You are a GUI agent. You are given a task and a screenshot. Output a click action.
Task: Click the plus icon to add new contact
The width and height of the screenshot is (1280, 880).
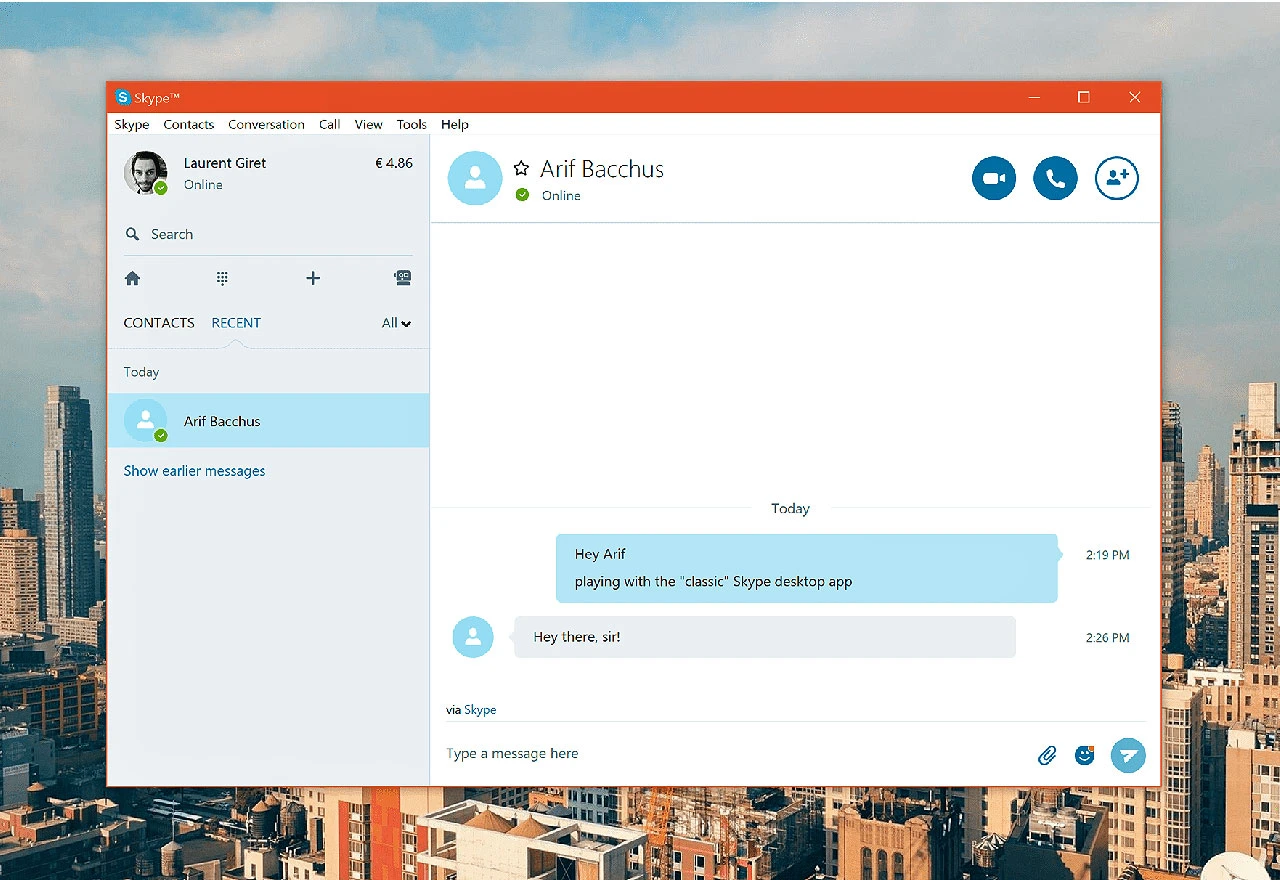tap(313, 278)
